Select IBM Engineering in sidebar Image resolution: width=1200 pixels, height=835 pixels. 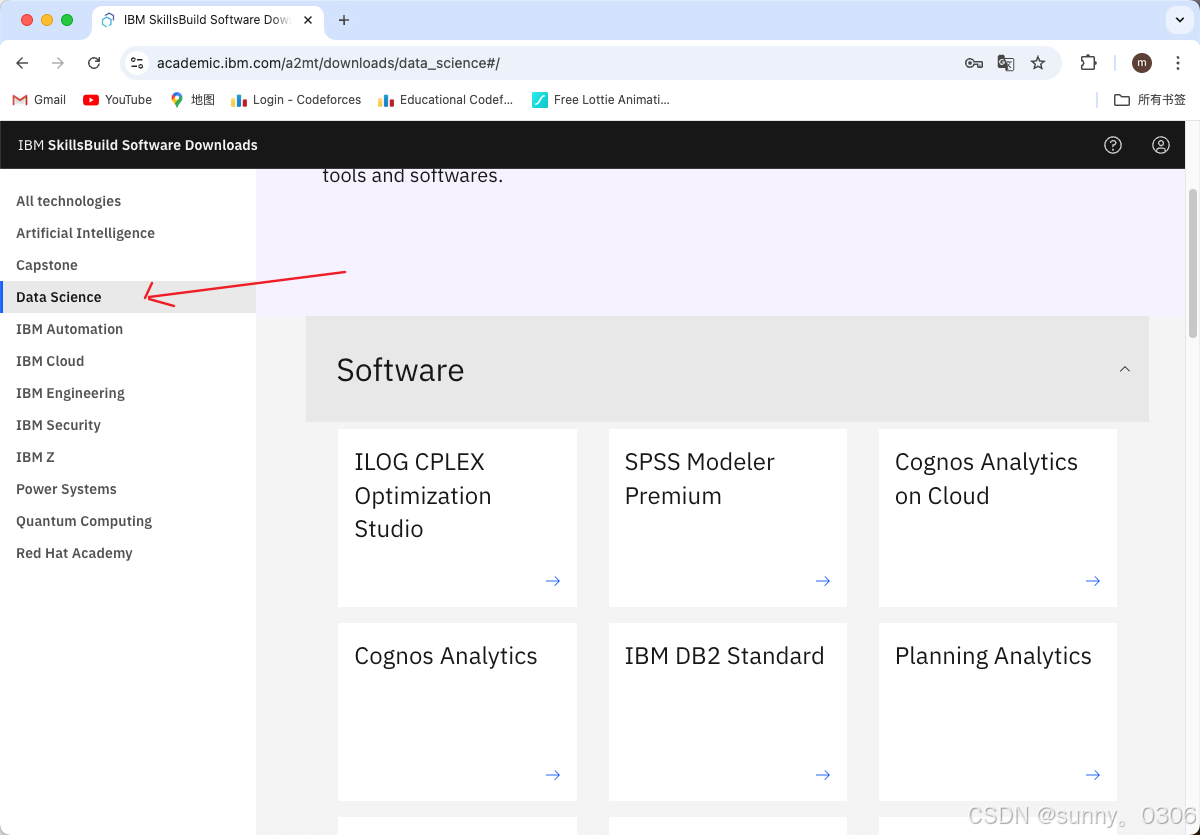[128, 393]
